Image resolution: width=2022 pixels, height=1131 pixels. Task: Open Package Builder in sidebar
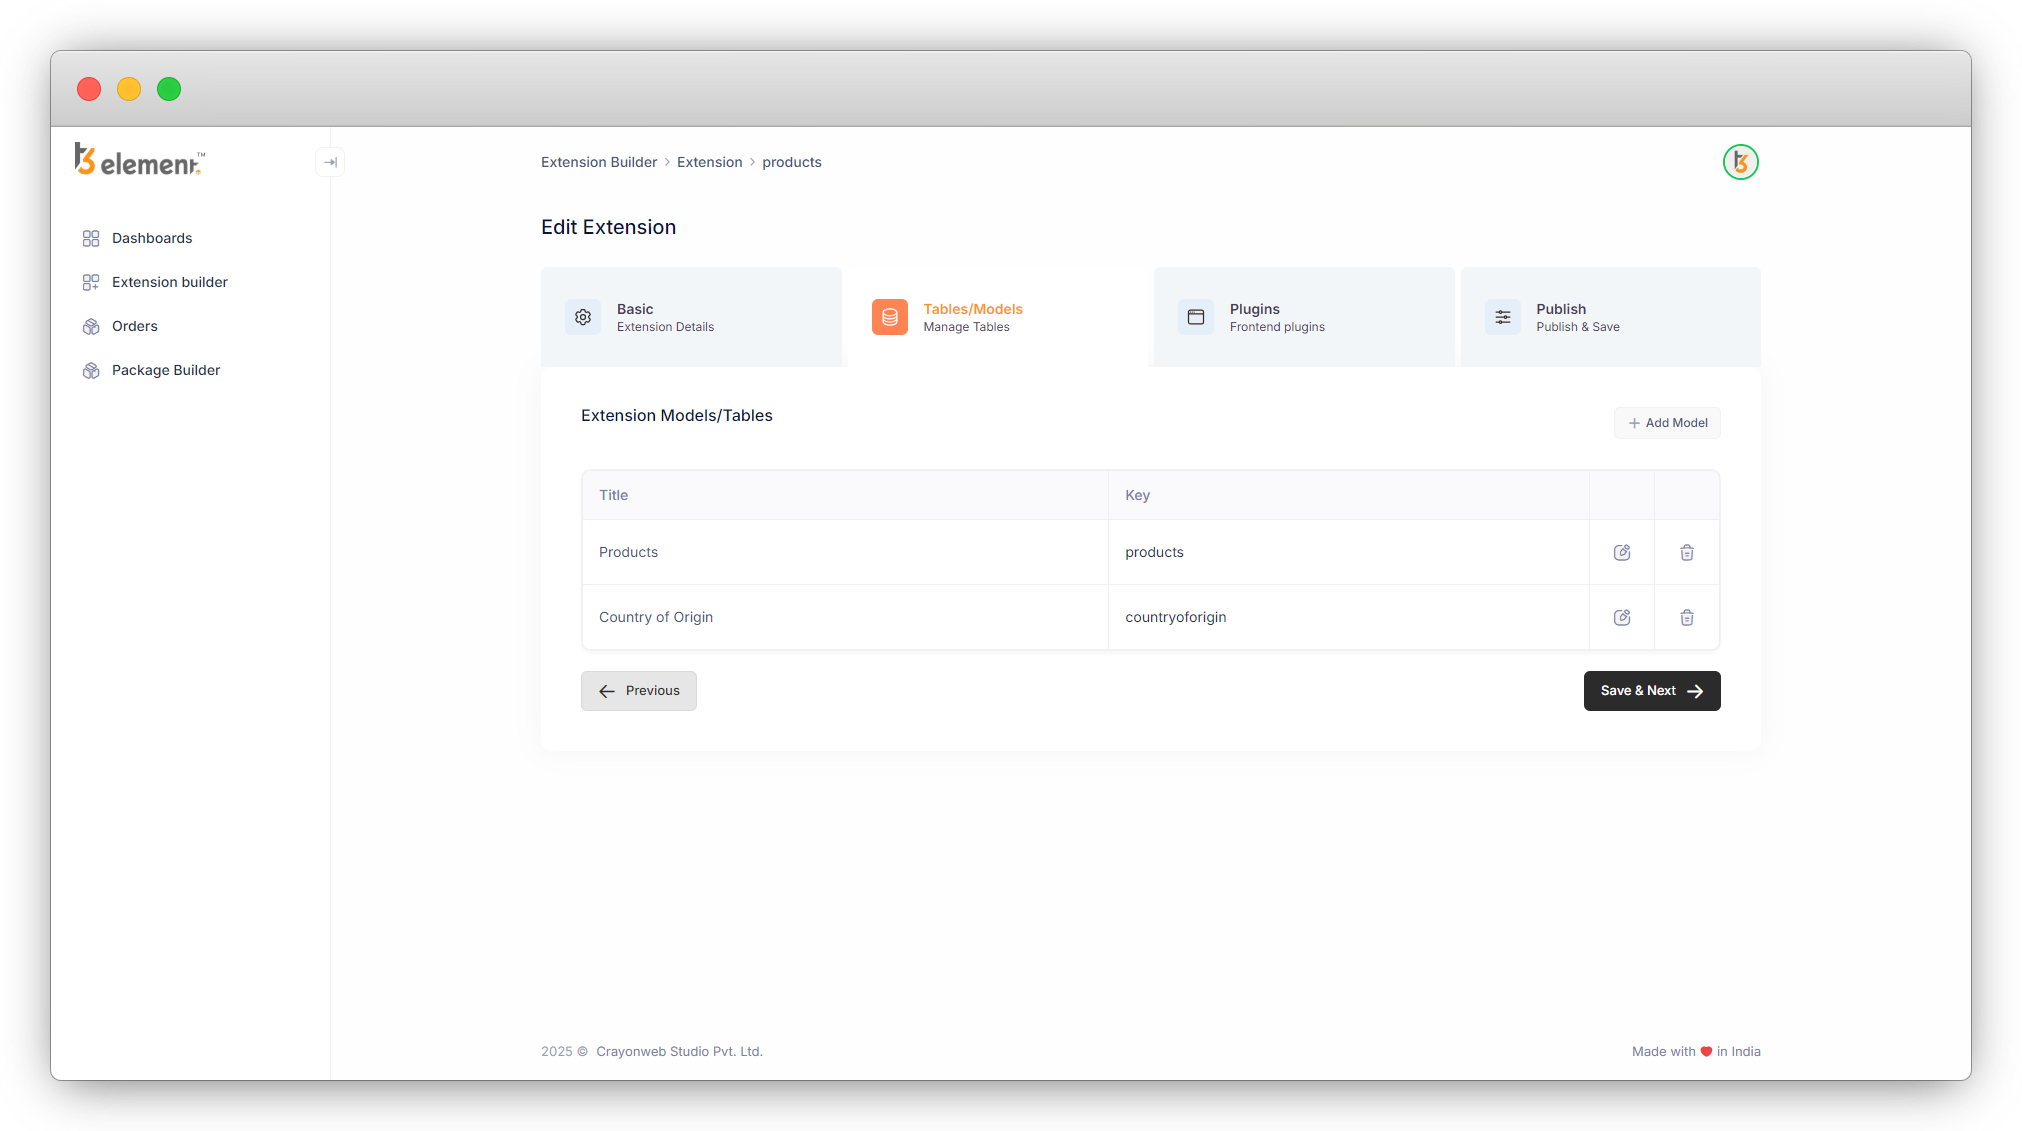click(165, 370)
